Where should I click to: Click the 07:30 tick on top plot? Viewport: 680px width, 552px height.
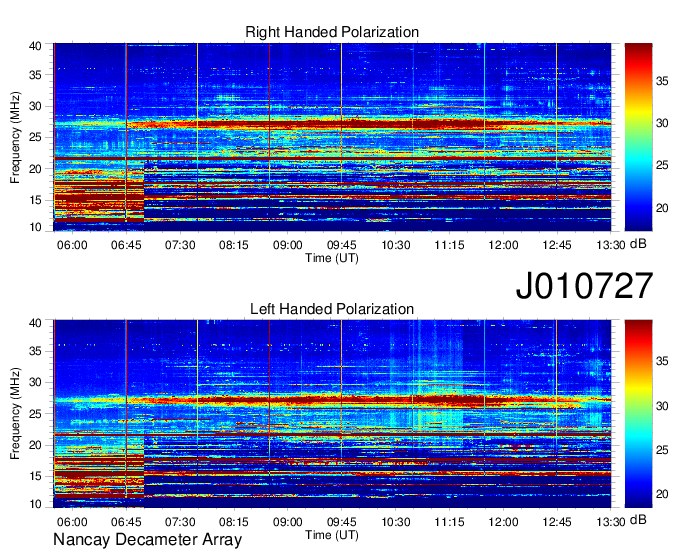(x=180, y=245)
